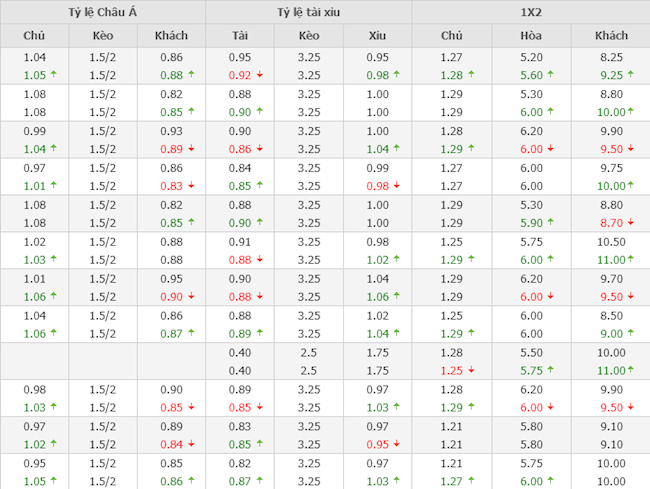
Task: Click the 8.25 odds value
Action: tap(610, 58)
